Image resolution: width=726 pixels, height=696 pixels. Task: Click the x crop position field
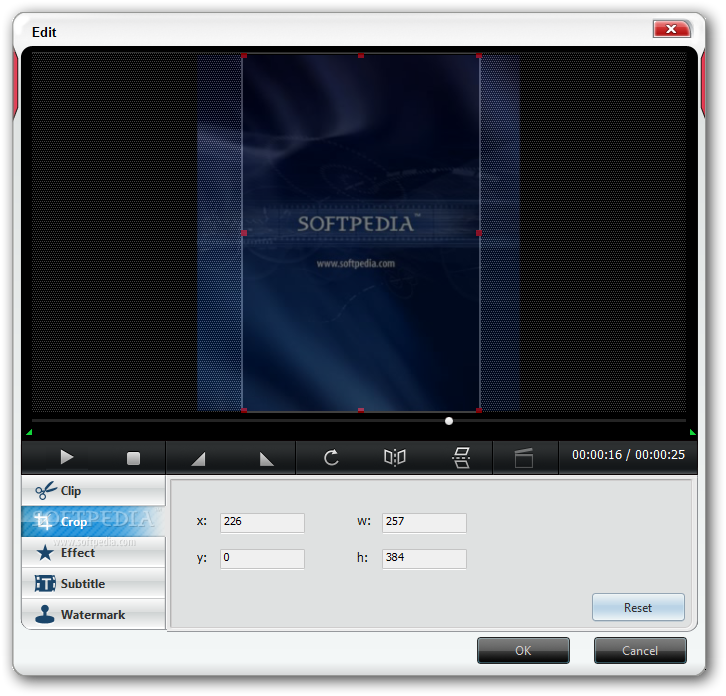(262, 522)
